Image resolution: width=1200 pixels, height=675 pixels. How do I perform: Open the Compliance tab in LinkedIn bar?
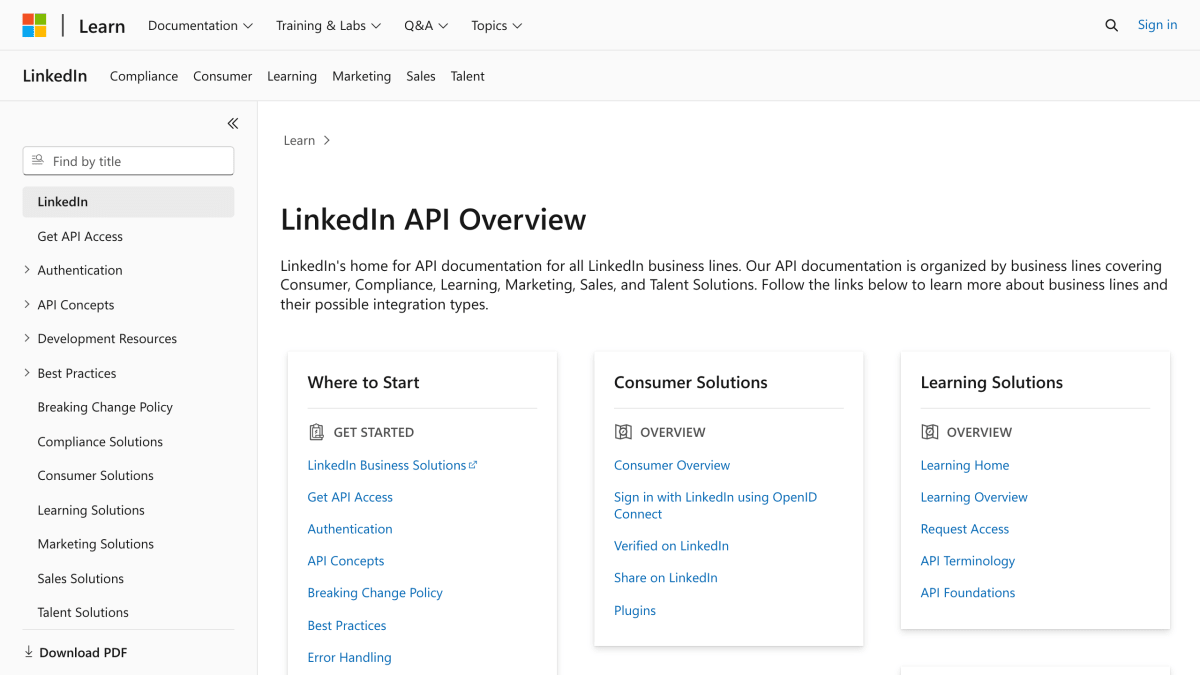tap(144, 76)
